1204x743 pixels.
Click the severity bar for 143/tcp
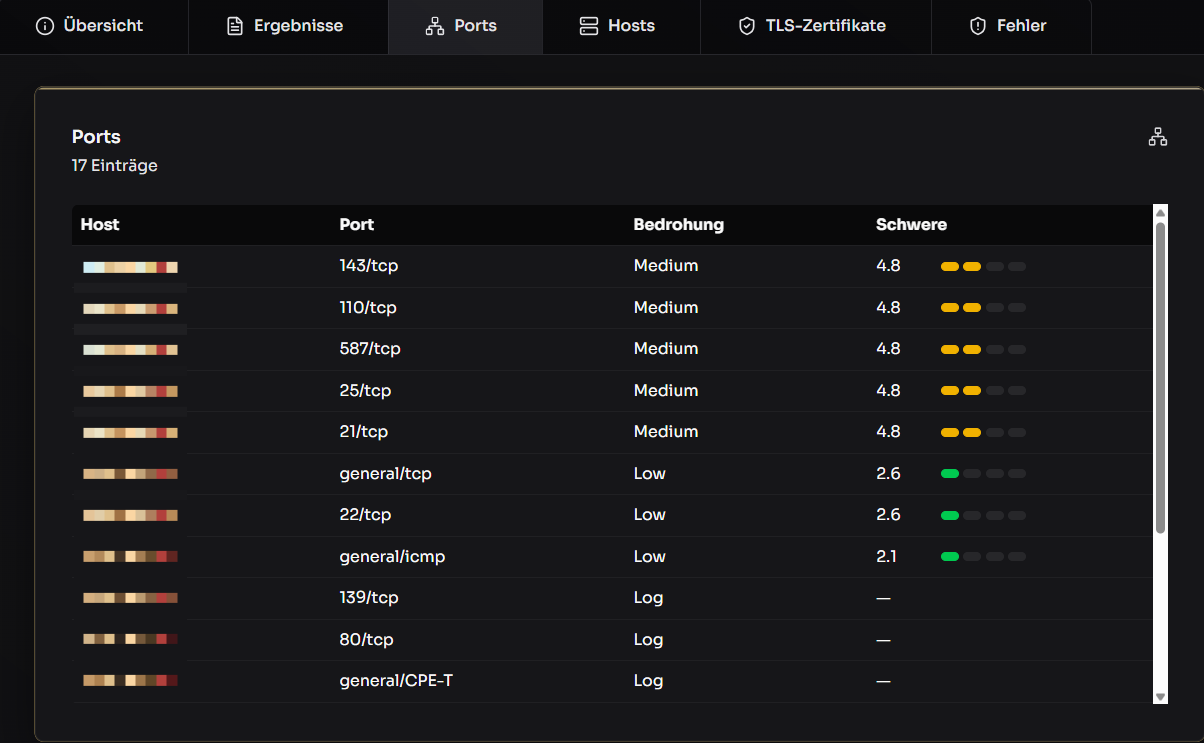coord(983,266)
